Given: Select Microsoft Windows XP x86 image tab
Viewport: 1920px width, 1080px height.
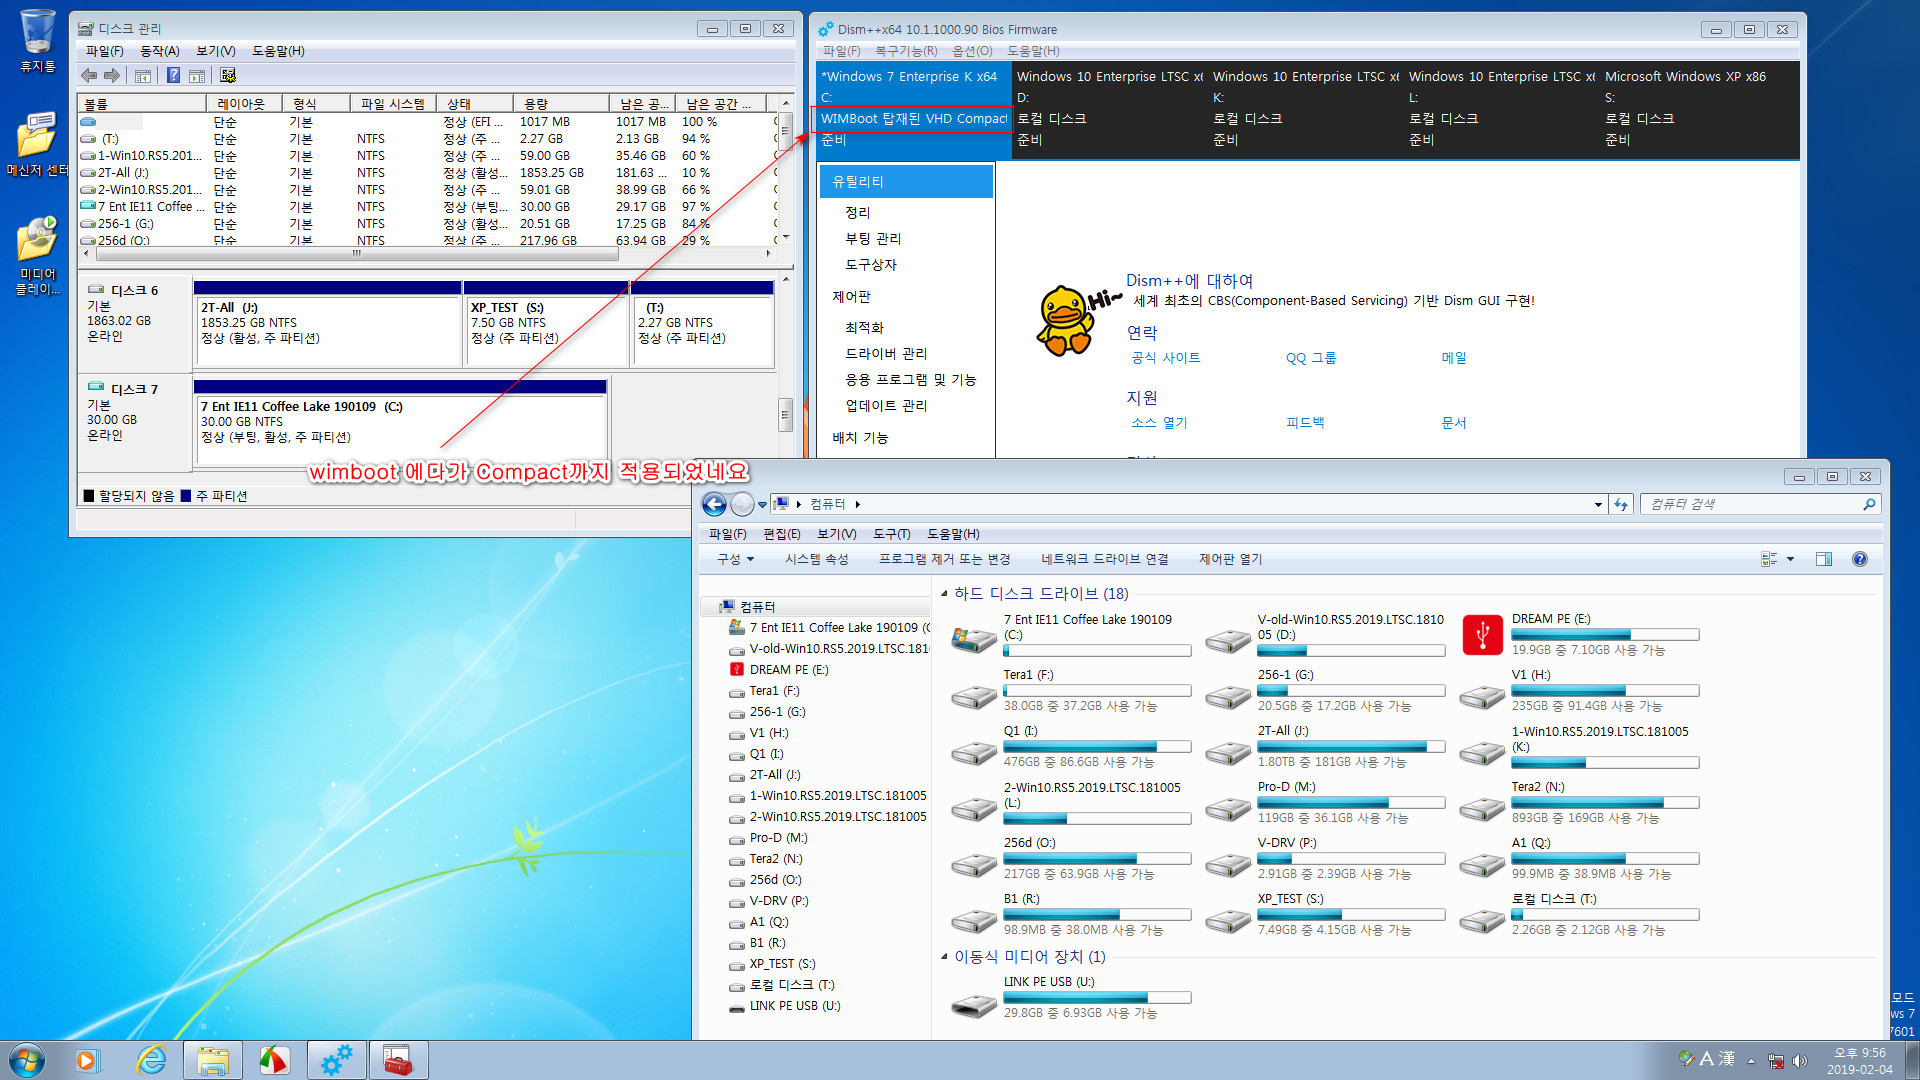Looking at the screenshot, I should 1700,109.
